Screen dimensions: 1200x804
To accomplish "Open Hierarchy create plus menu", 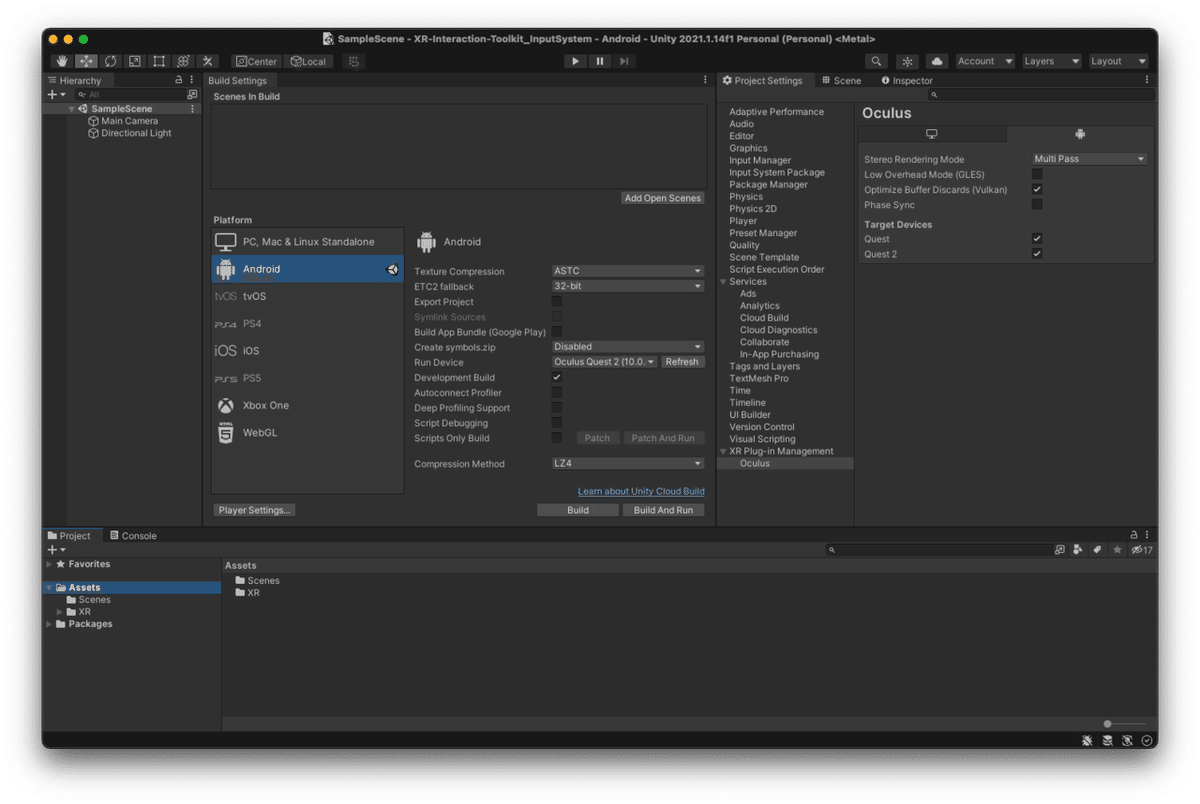I will point(56,94).
